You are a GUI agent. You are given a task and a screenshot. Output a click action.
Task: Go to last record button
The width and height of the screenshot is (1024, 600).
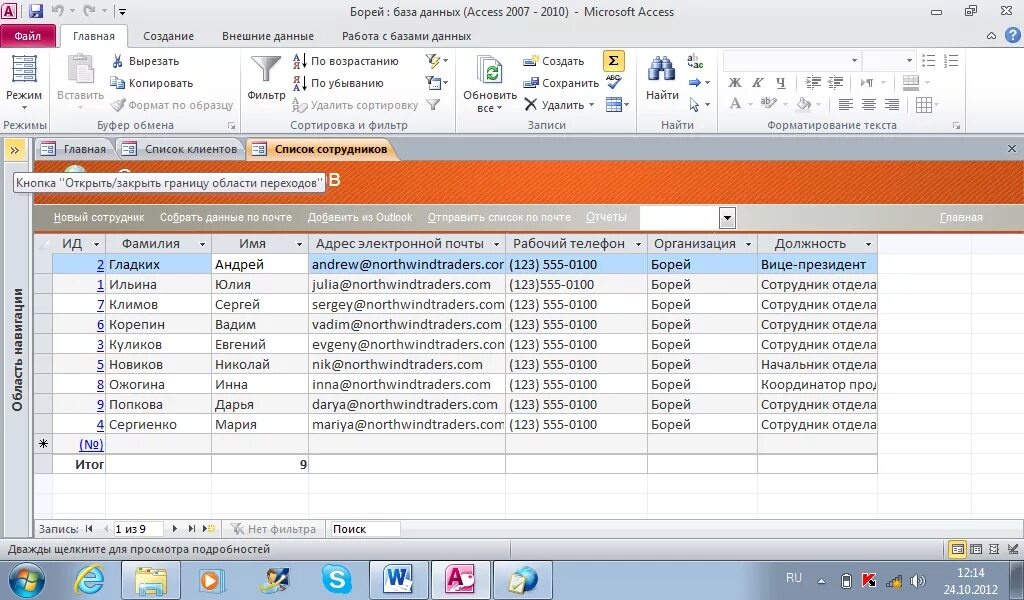(191, 529)
